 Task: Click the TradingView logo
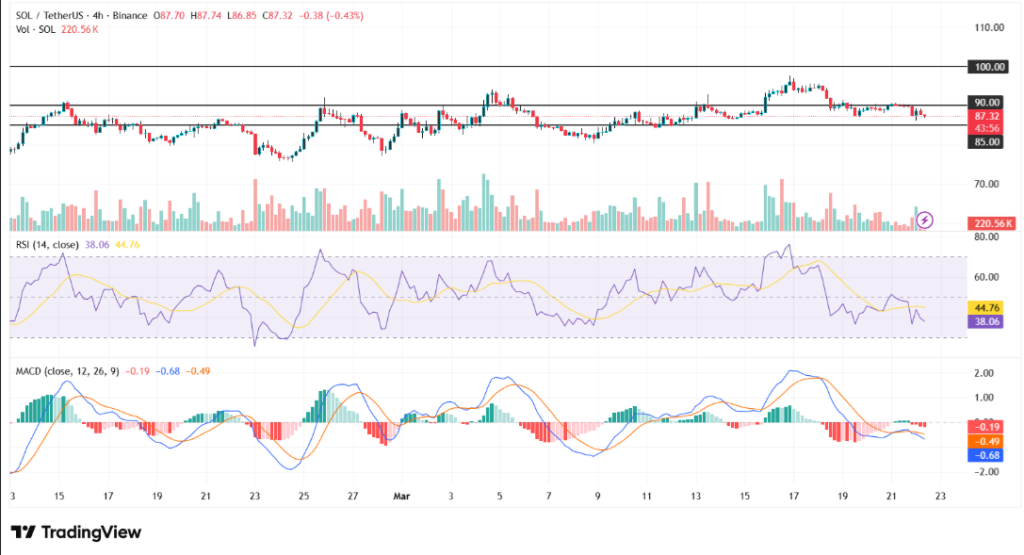click(x=76, y=532)
